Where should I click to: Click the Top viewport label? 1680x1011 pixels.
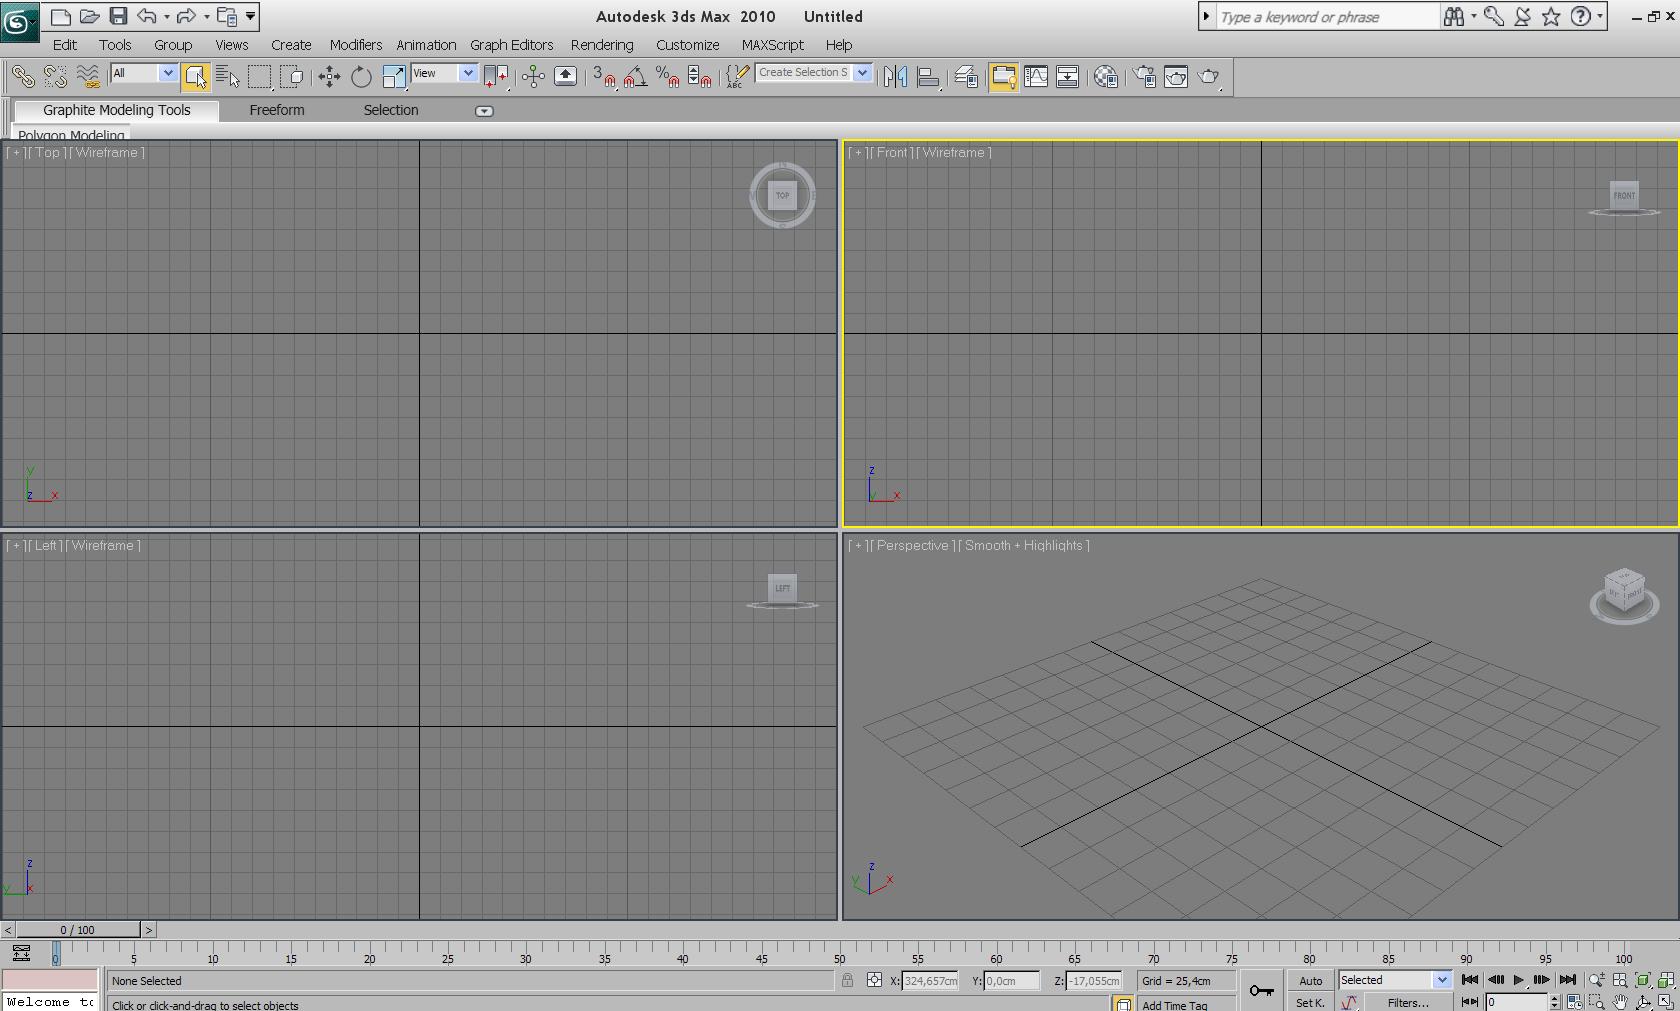pyautogui.click(x=47, y=153)
